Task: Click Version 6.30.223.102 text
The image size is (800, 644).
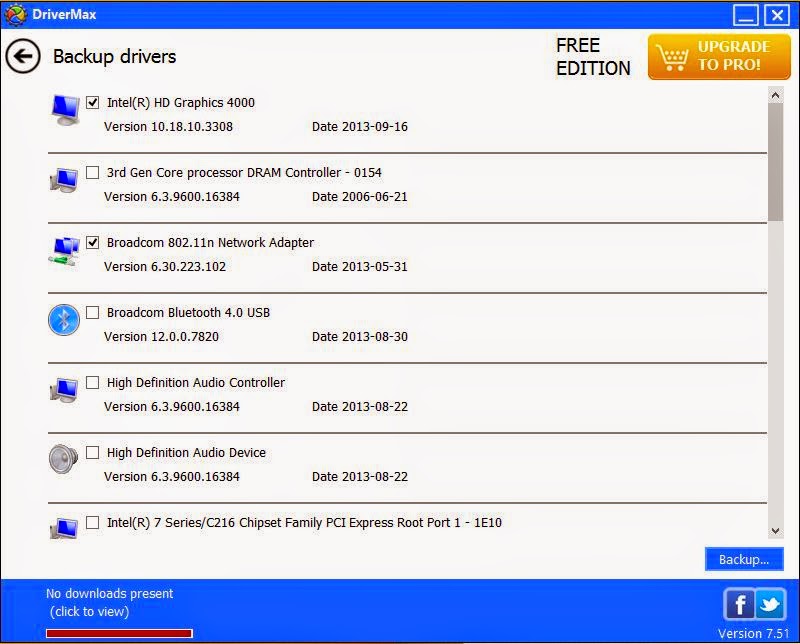Action: [x=165, y=266]
